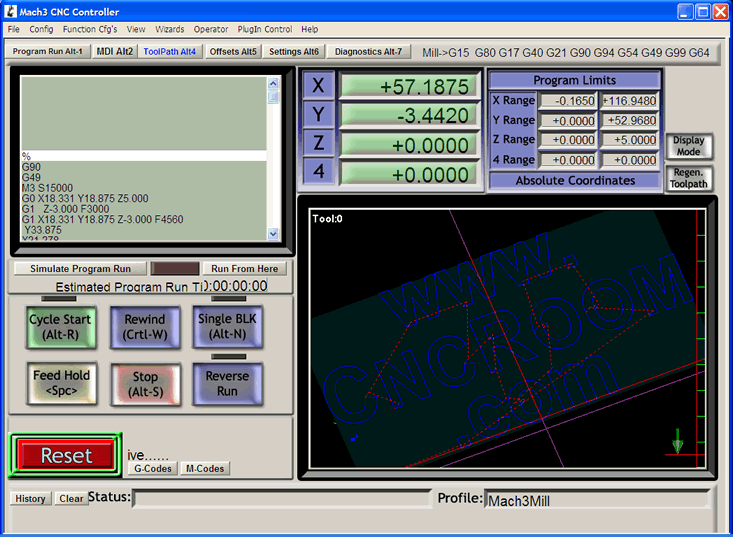Click the Absolute Coordinates label
The width and height of the screenshot is (733, 537).
tap(575, 180)
